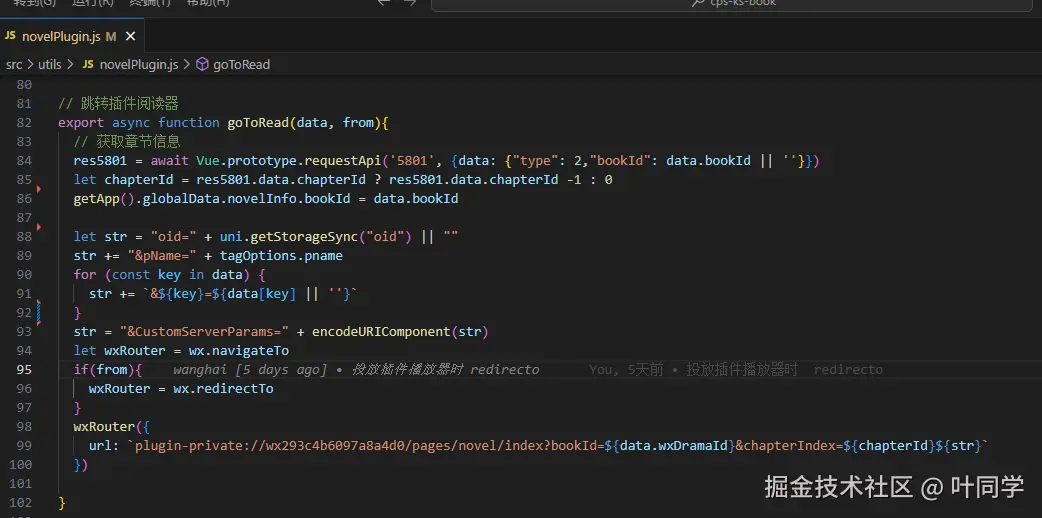
Task: Click the 'You, 5天前' blame annotation
Action: (625, 370)
